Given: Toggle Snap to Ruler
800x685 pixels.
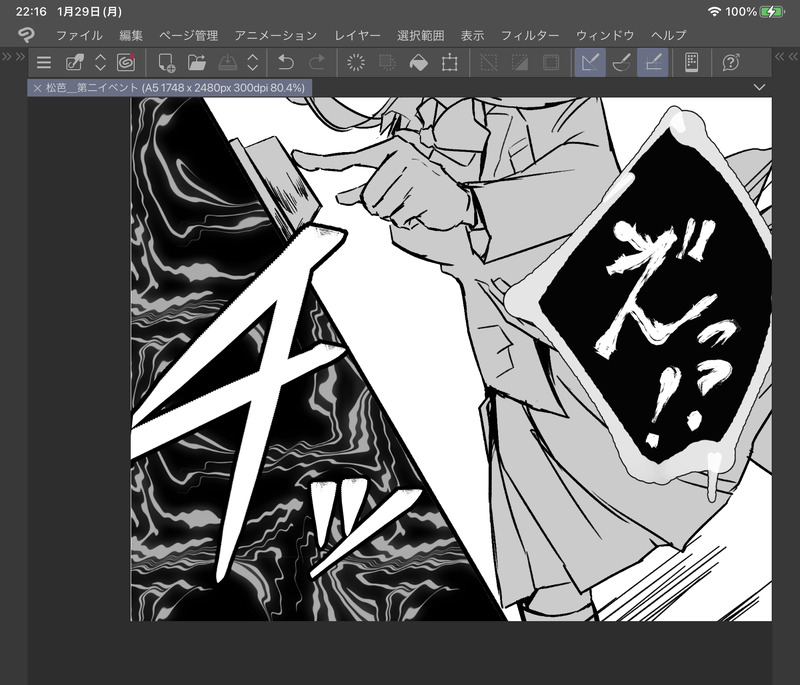Looking at the screenshot, I should pyautogui.click(x=590, y=63).
